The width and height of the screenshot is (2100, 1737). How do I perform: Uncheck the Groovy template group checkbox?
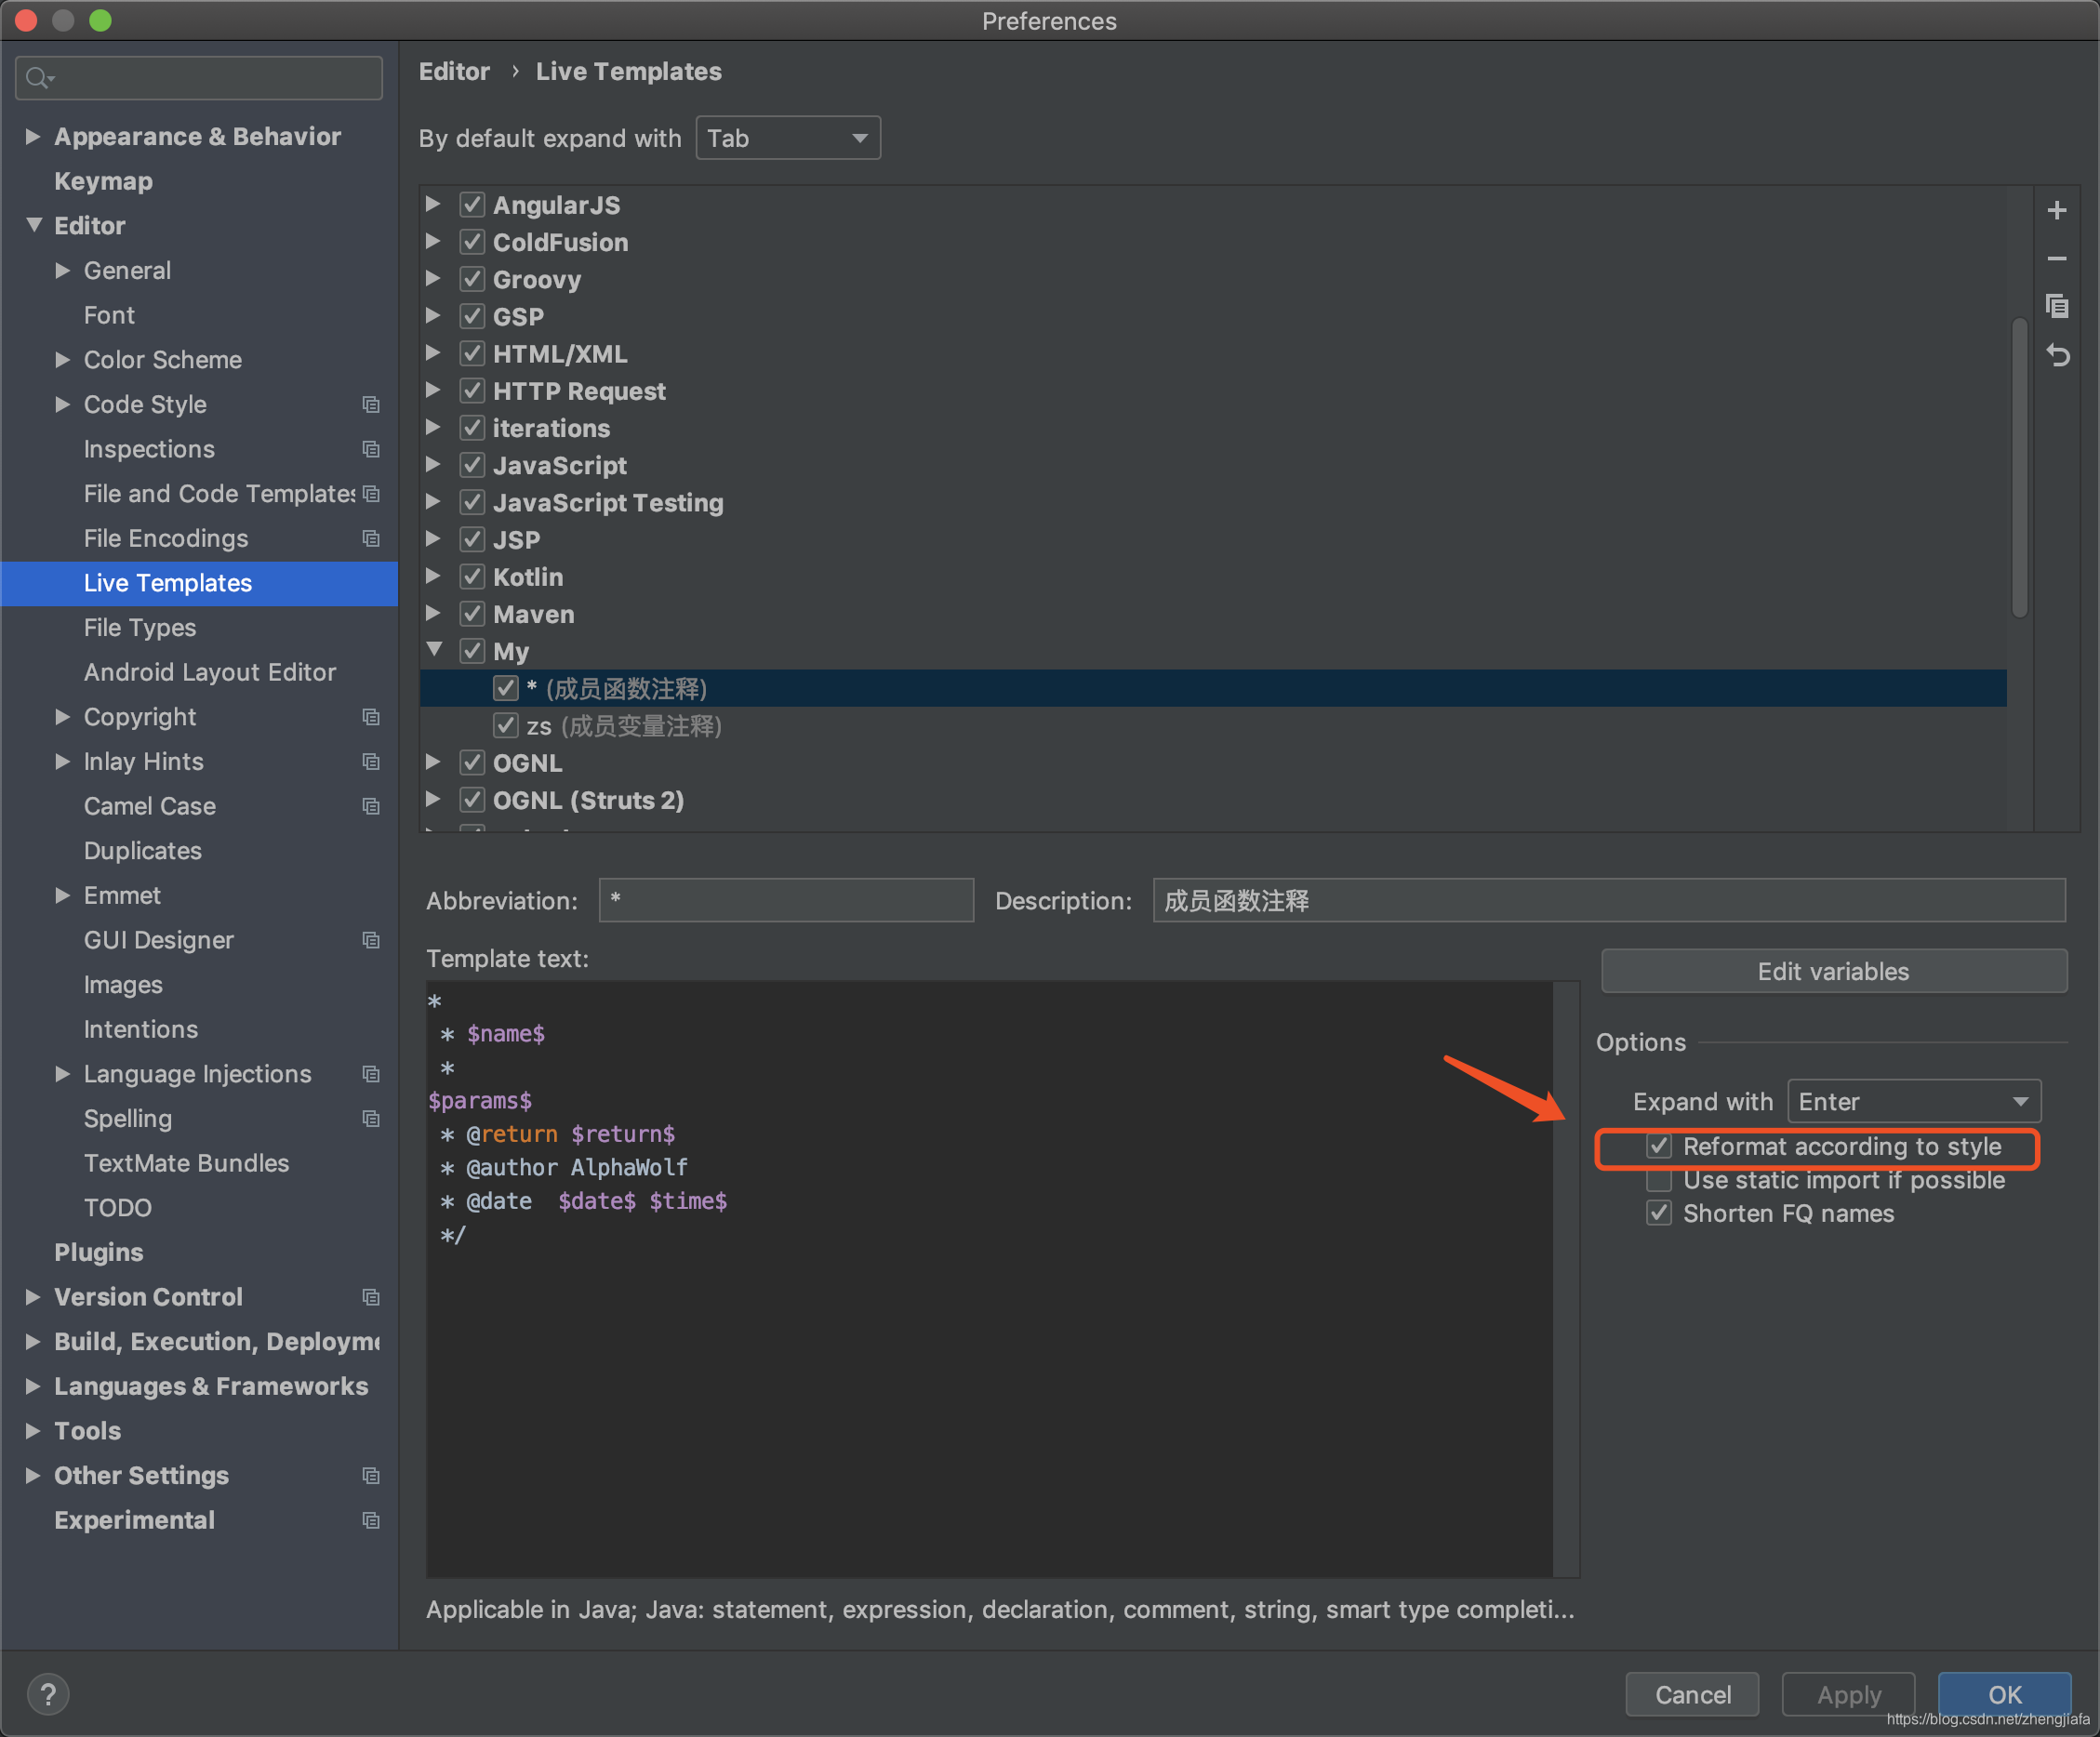[472, 279]
